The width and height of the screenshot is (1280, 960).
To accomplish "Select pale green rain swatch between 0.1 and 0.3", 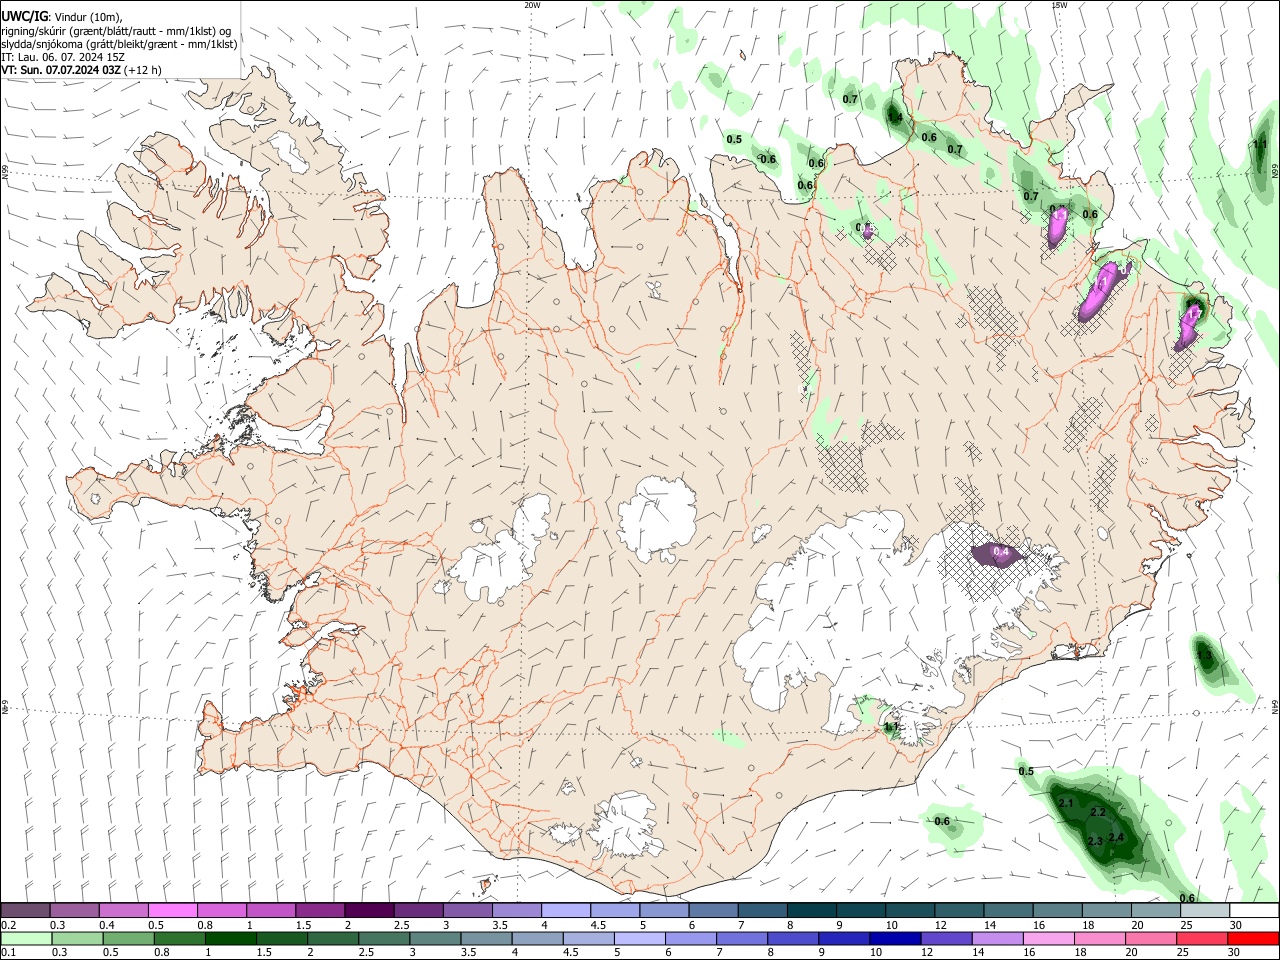I will pos(26,939).
